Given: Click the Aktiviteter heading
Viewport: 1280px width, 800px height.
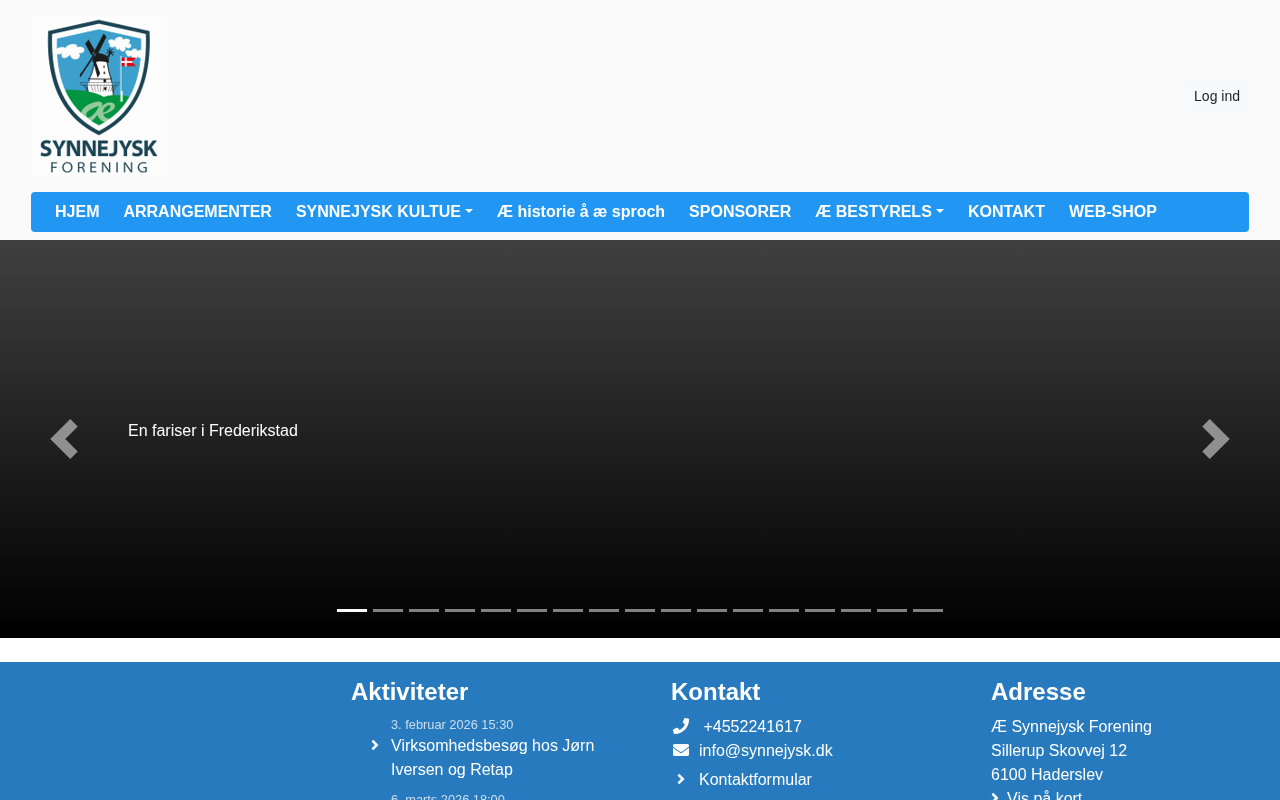Looking at the screenshot, I should point(410,691).
